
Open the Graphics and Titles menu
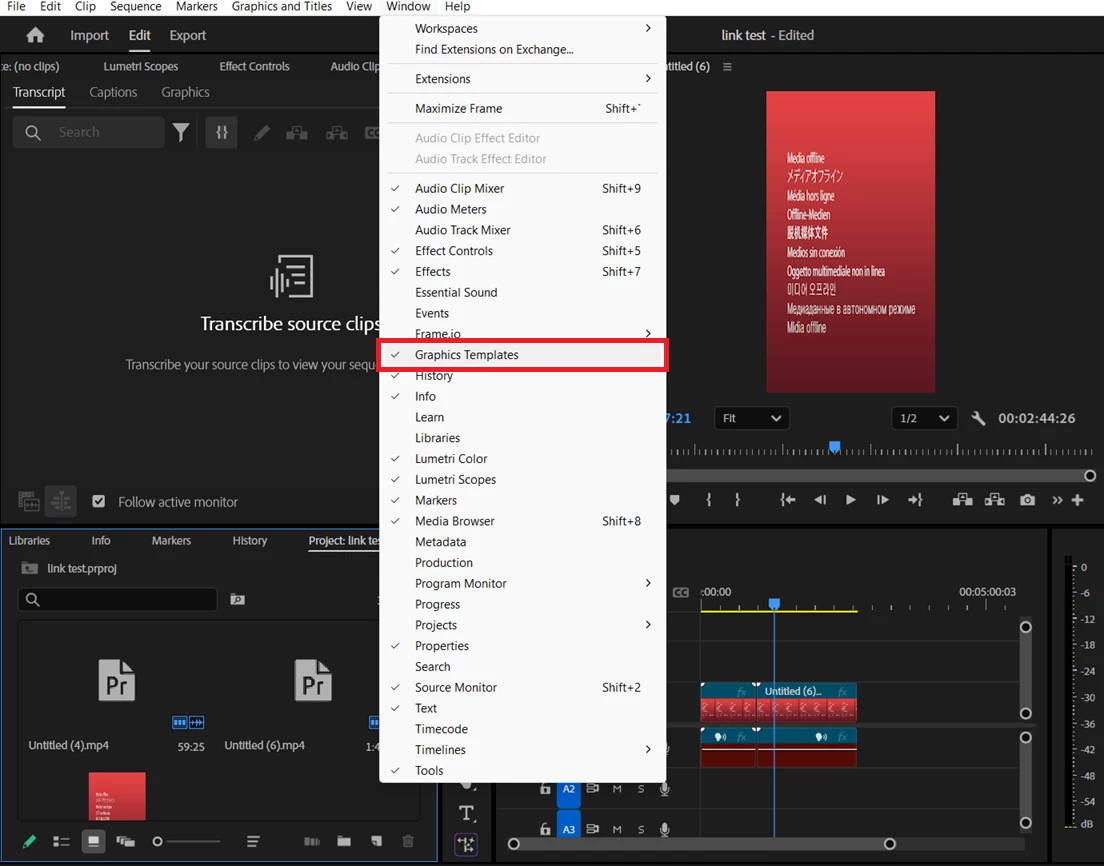[282, 6]
